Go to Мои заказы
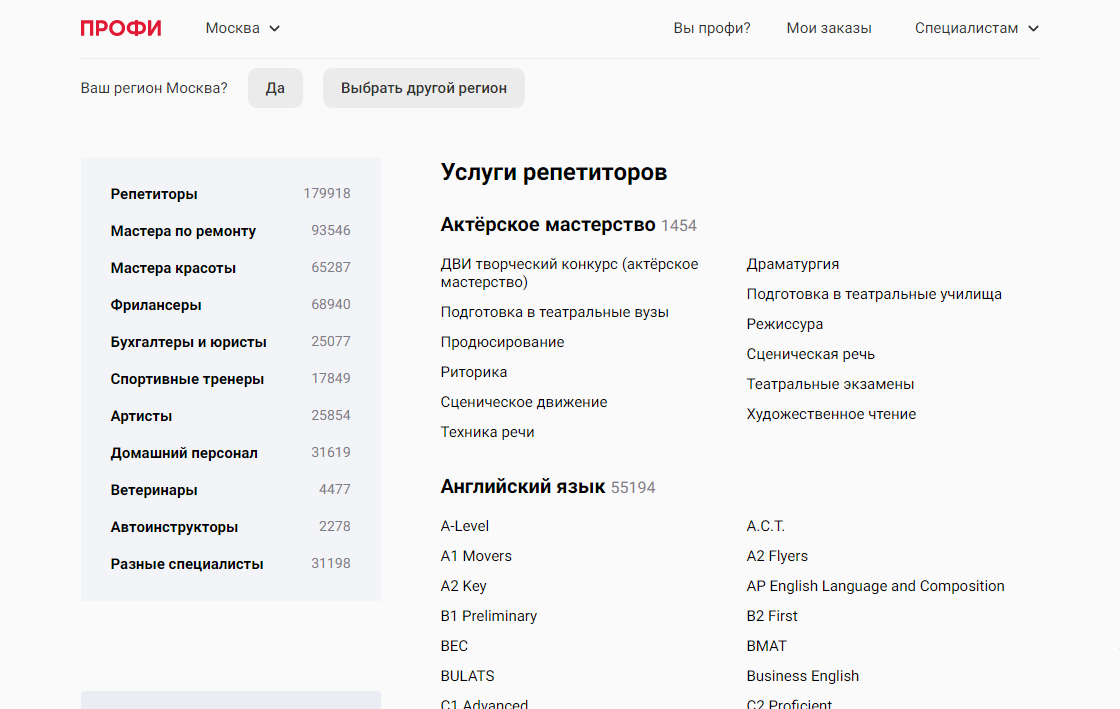Screen dimensions: 1120x709 pyautogui.click(x=829, y=29)
